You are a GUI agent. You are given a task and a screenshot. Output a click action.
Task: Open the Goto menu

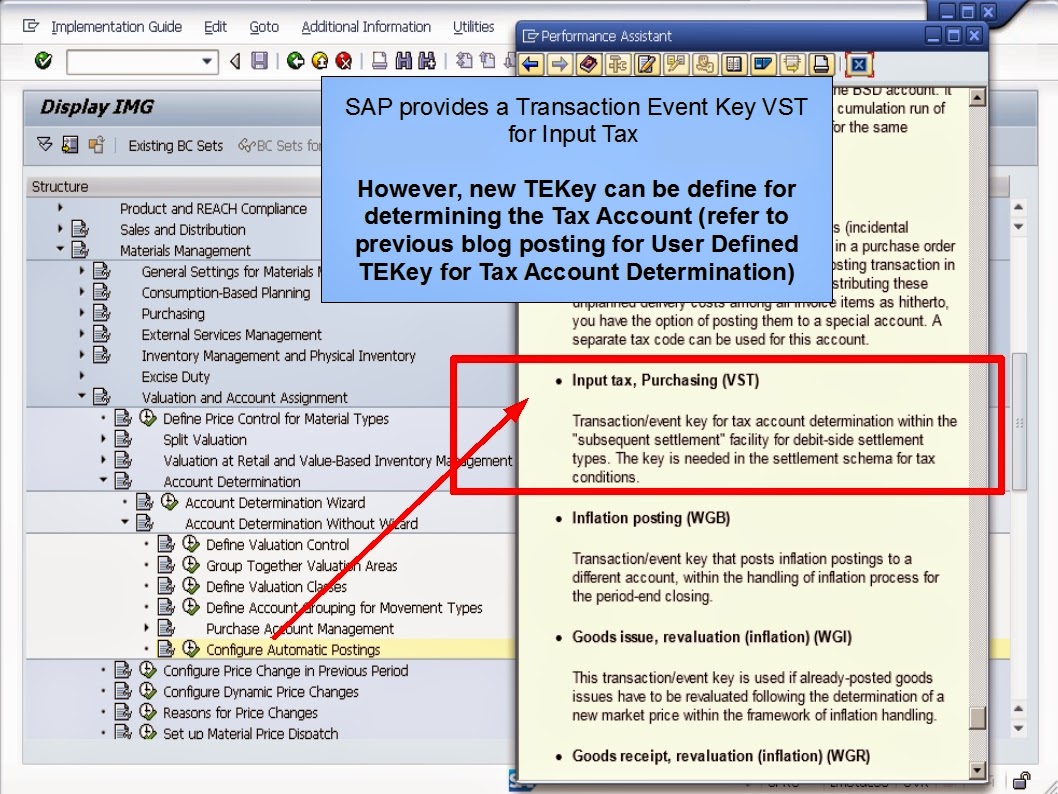tap(264, 27)
